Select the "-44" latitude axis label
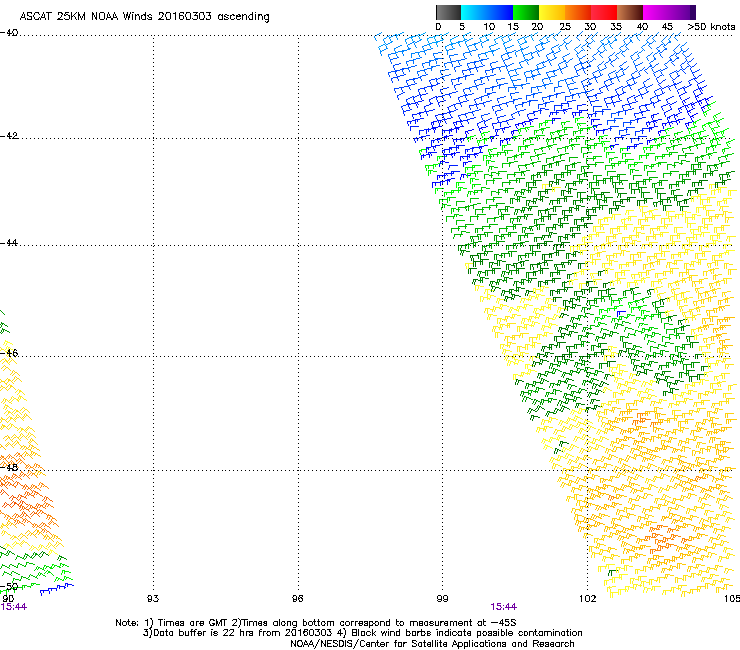 coord(9,243)
